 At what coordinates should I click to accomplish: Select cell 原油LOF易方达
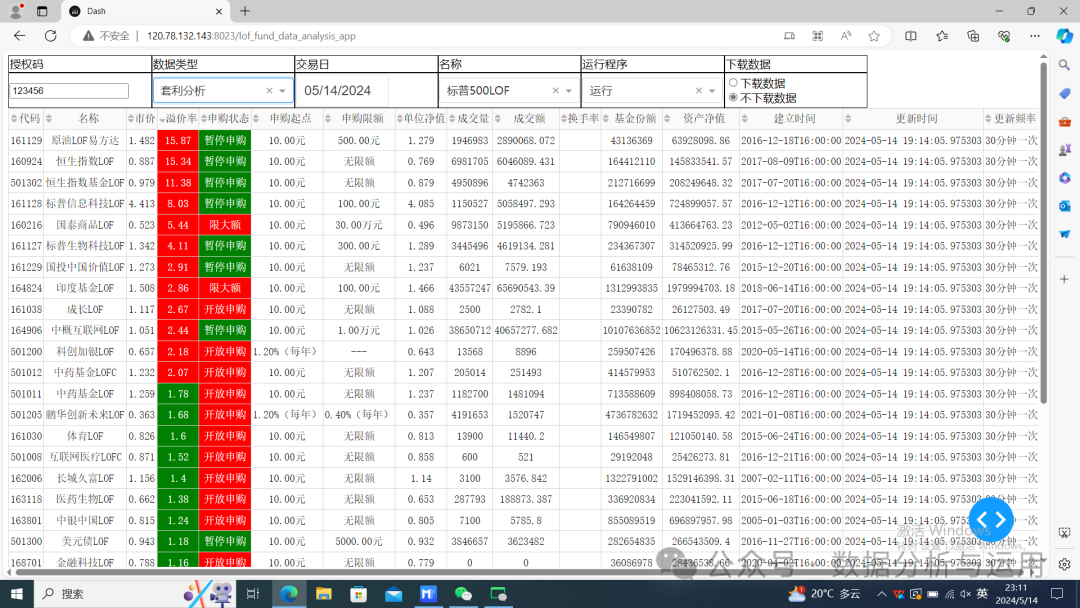tap(85, 140)
